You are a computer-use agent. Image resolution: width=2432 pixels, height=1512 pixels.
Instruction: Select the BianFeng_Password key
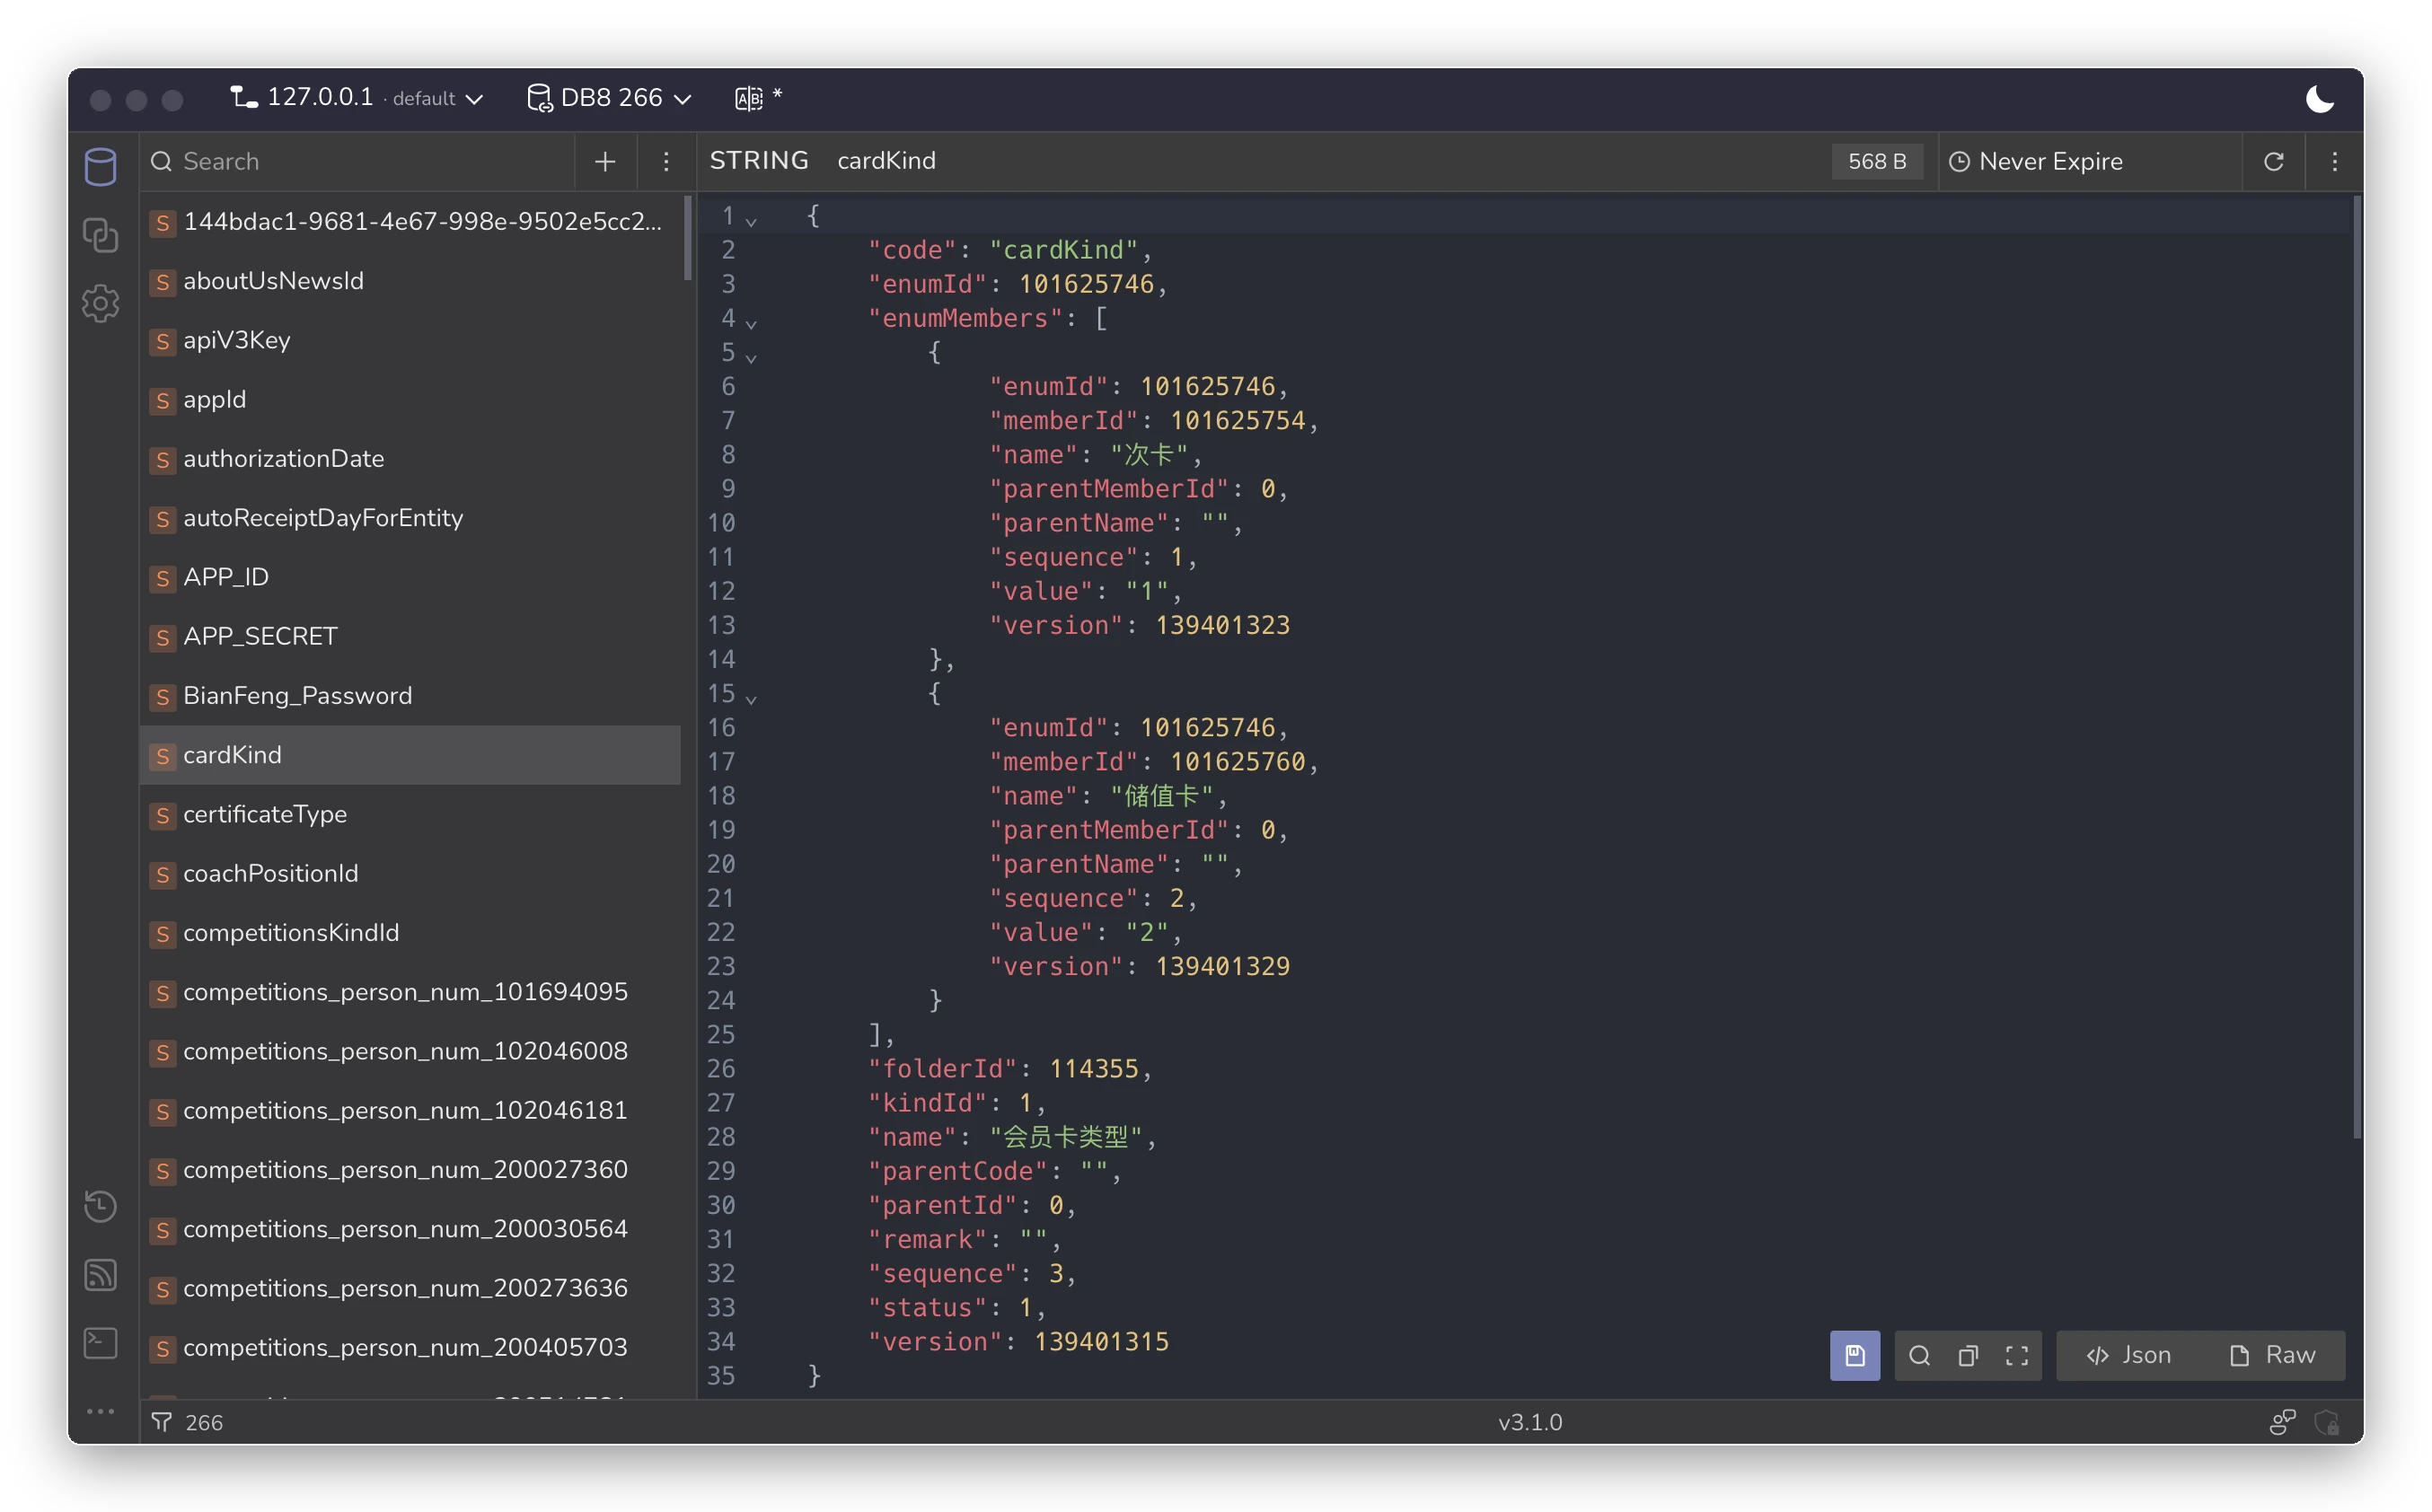pos(410,696)
